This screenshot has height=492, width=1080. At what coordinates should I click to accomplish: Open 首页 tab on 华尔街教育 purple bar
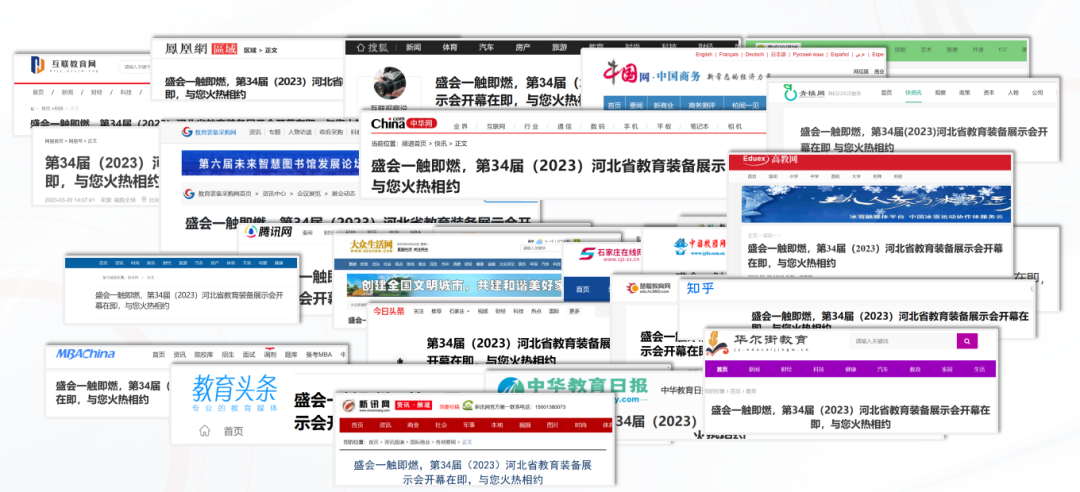click(722, 369)
